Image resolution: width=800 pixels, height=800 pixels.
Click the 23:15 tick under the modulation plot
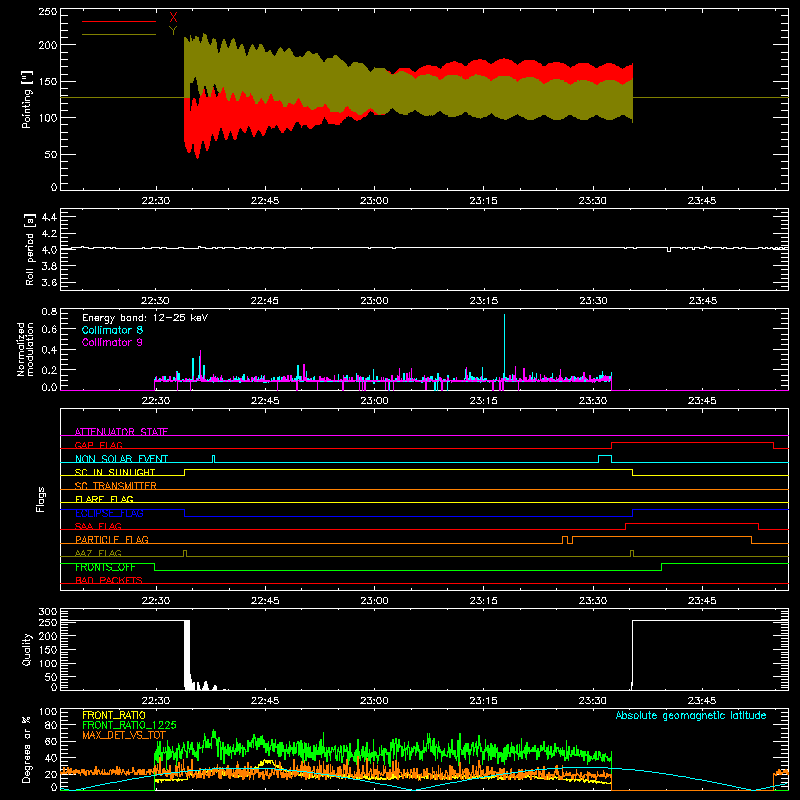(483, 401)
